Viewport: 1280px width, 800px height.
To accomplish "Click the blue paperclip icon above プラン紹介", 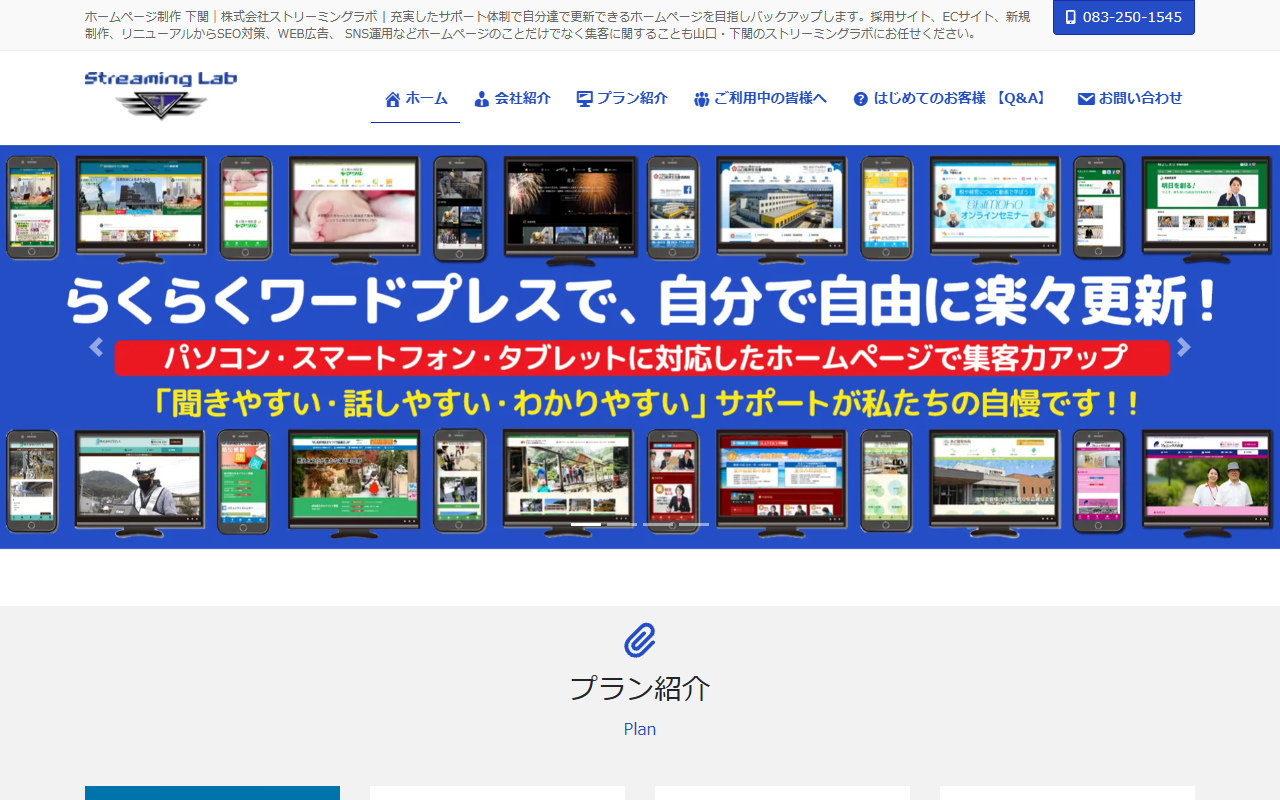I will coord(640,640).
